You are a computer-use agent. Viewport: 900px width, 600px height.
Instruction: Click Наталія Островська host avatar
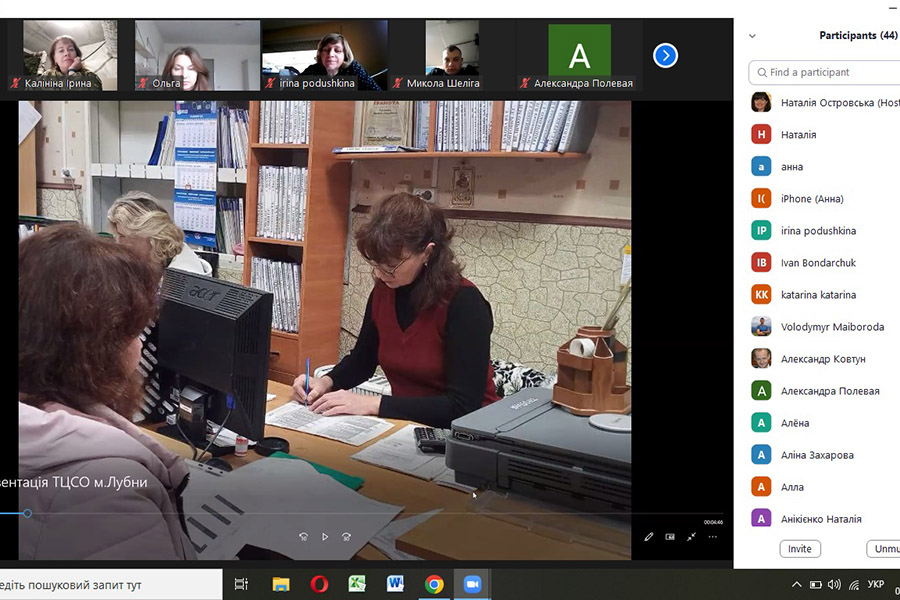tap(761, 102)
